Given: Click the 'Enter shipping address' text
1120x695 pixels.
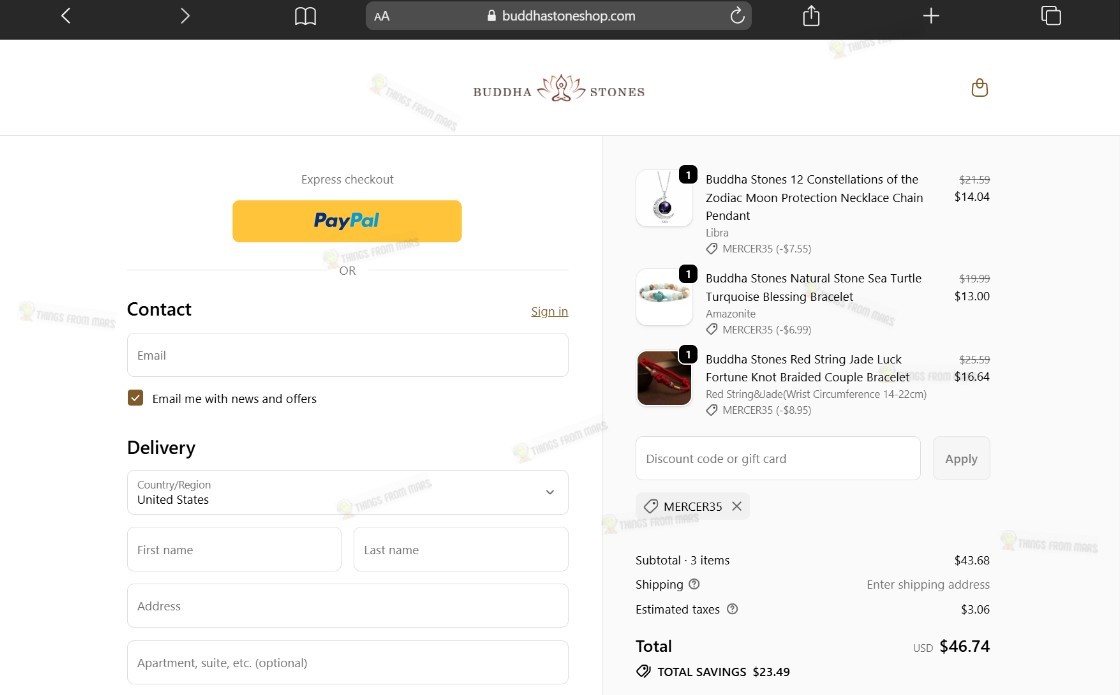Looking at the screenshot, I should [x=928, y=584].
